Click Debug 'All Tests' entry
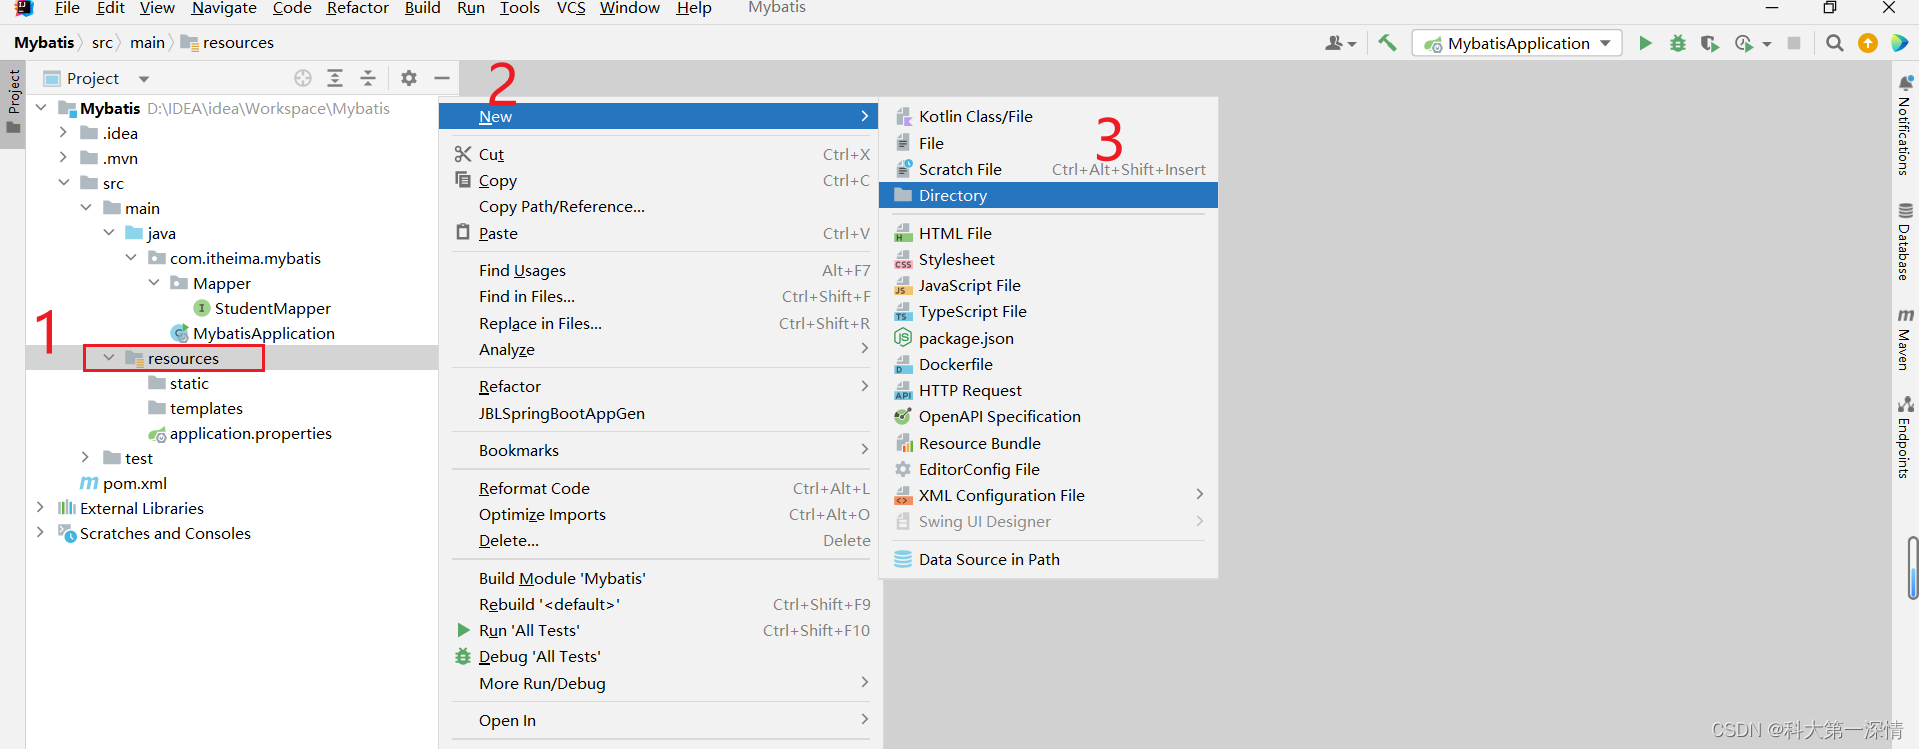 click(660, 656)
